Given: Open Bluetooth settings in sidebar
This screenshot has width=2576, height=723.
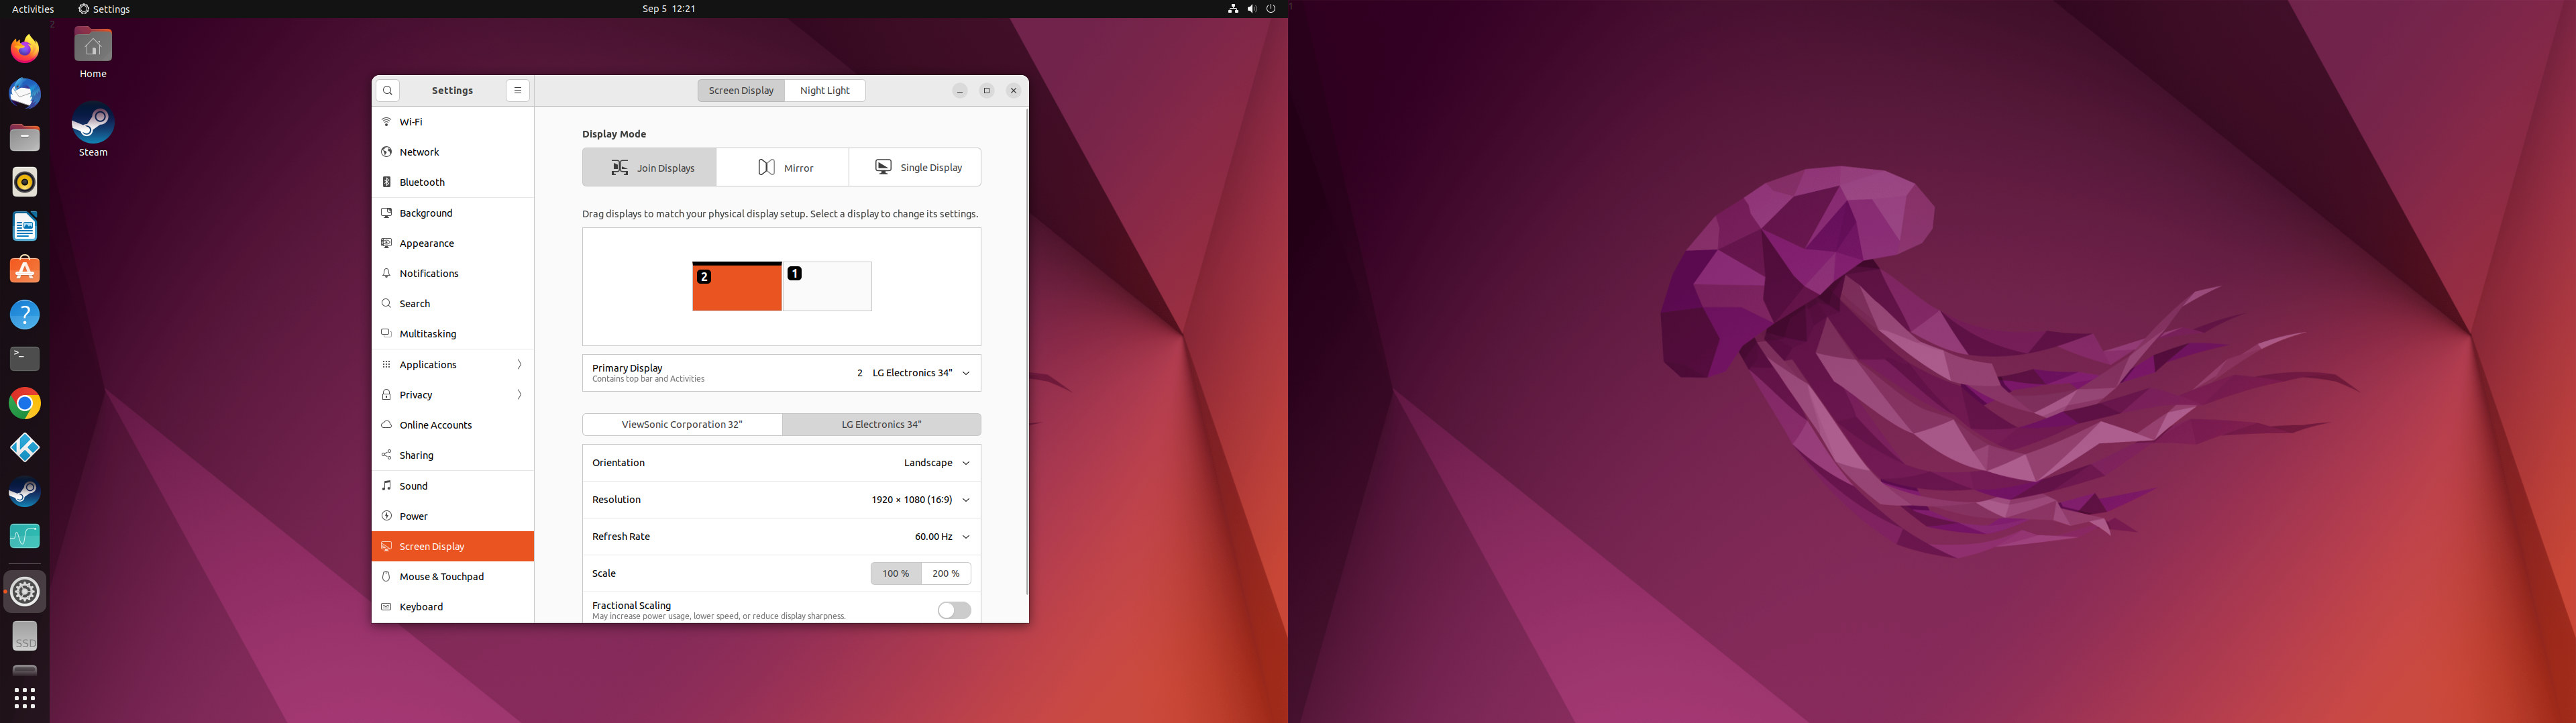Looking at the screenshot, I should (453, 182).
